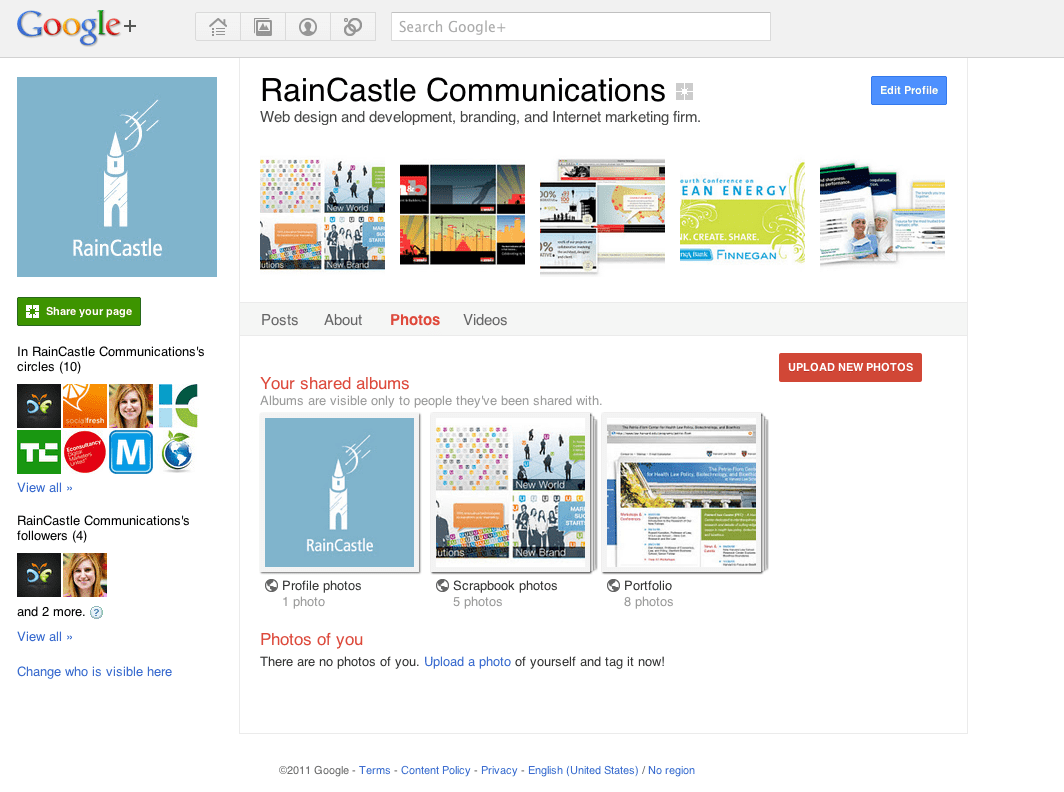Switch to the About tab
This screenshot has width=1064, height=792.
click(x=343, y=320)
